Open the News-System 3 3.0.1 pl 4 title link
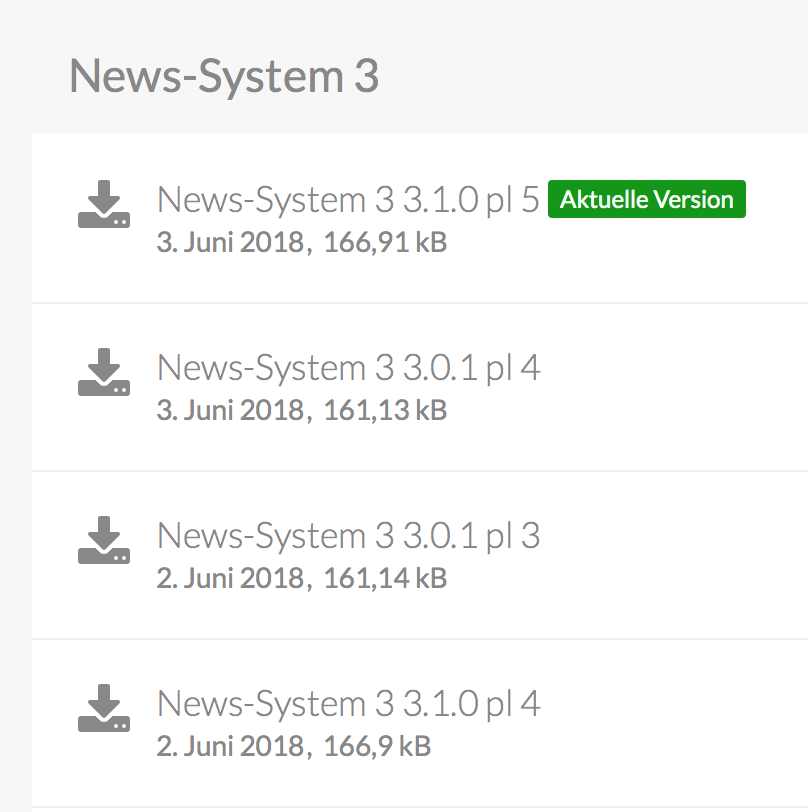This screenshot has width=808, height=812. click(348, 368)
